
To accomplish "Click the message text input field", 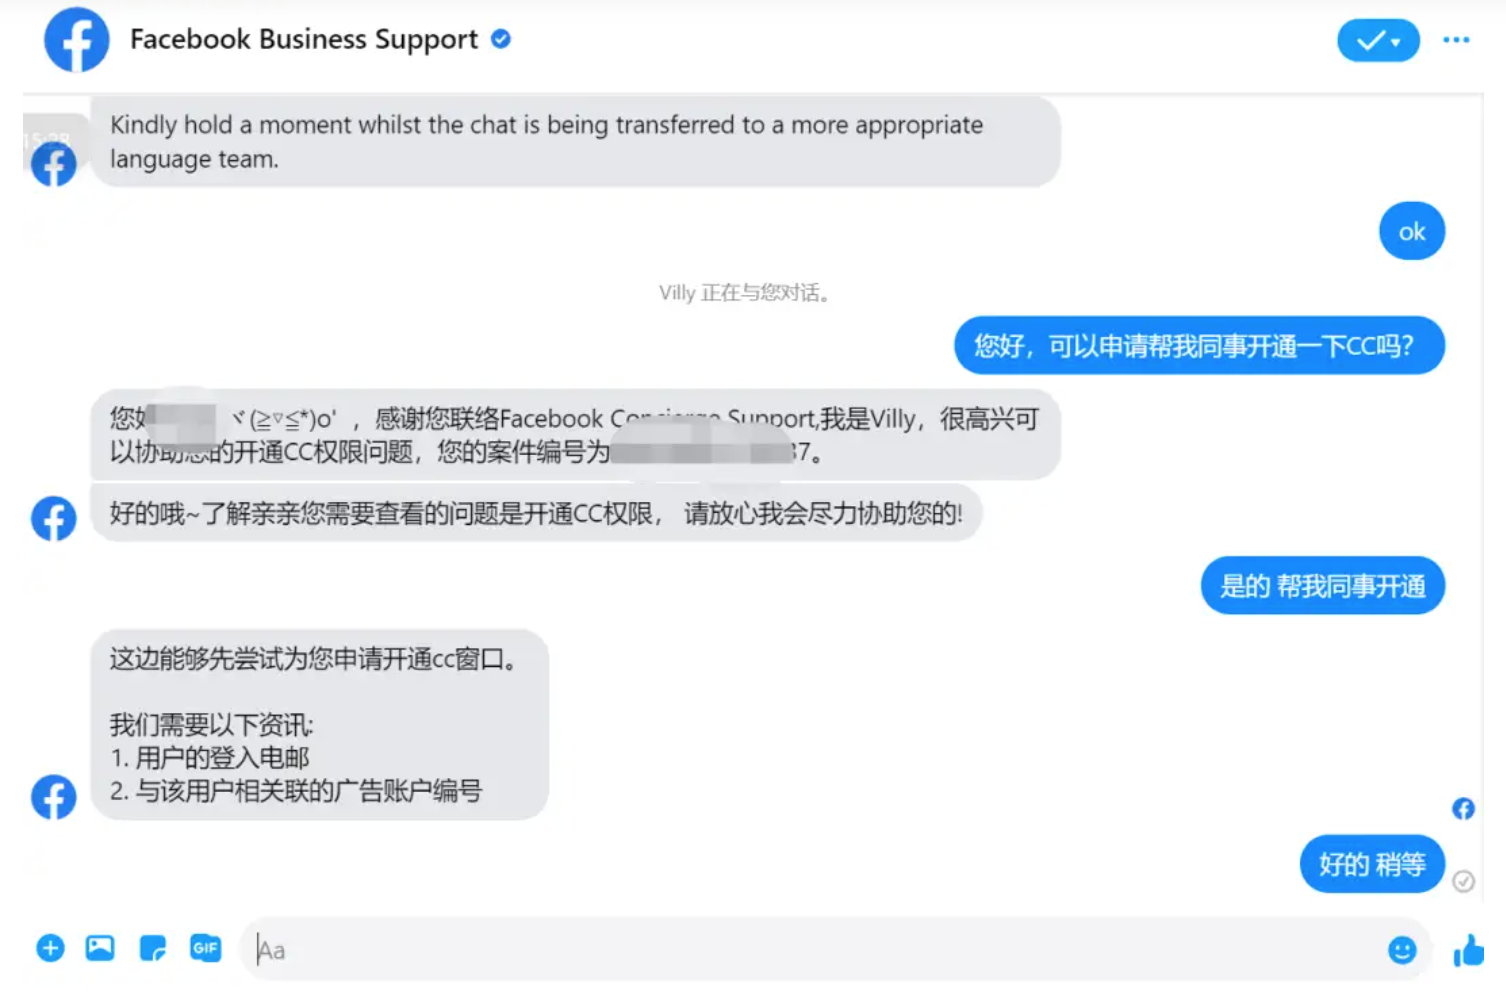I will pos(835,950).
